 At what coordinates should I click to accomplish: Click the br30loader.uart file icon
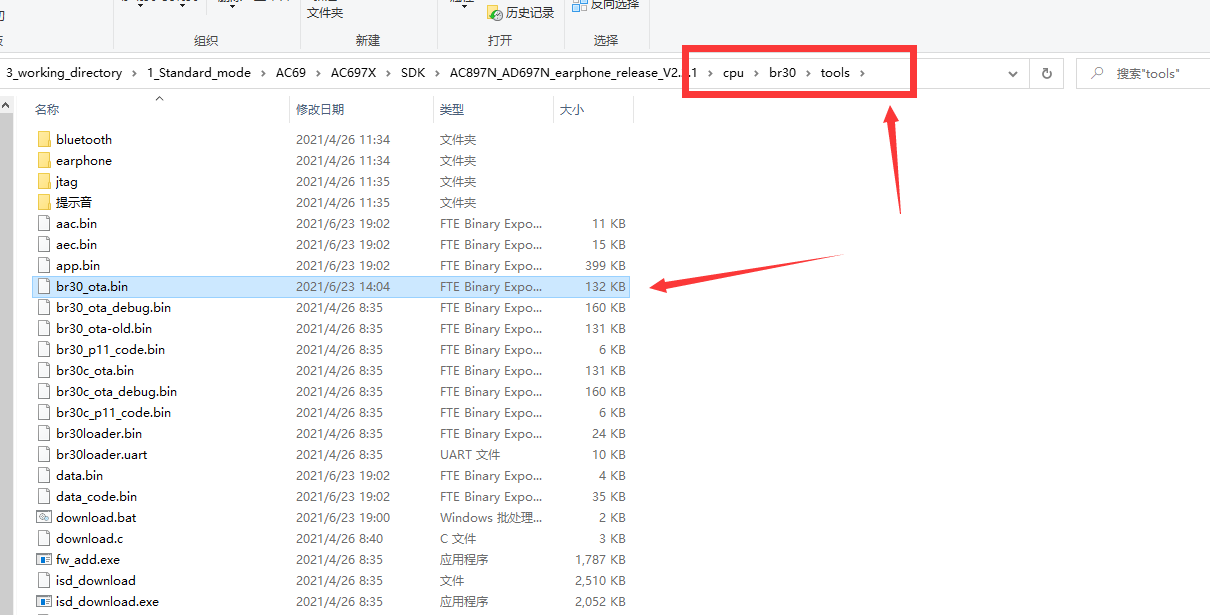click(x=43, y=454)
